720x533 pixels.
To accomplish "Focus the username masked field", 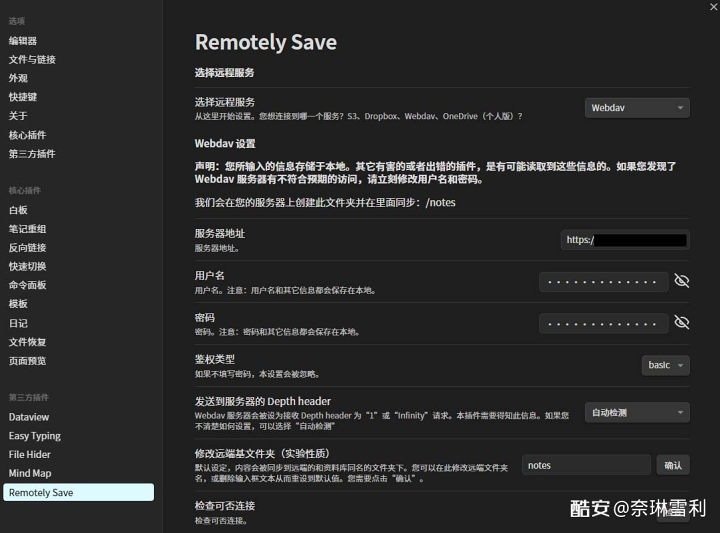I will [603, 281].
